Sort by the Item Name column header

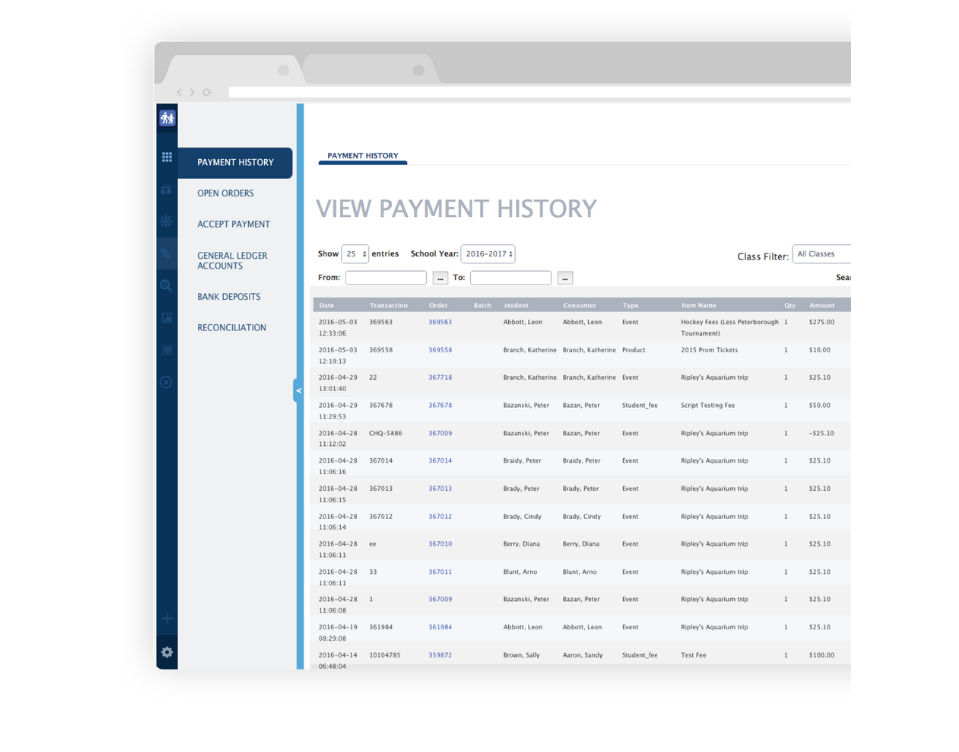(x=698, y=305)
